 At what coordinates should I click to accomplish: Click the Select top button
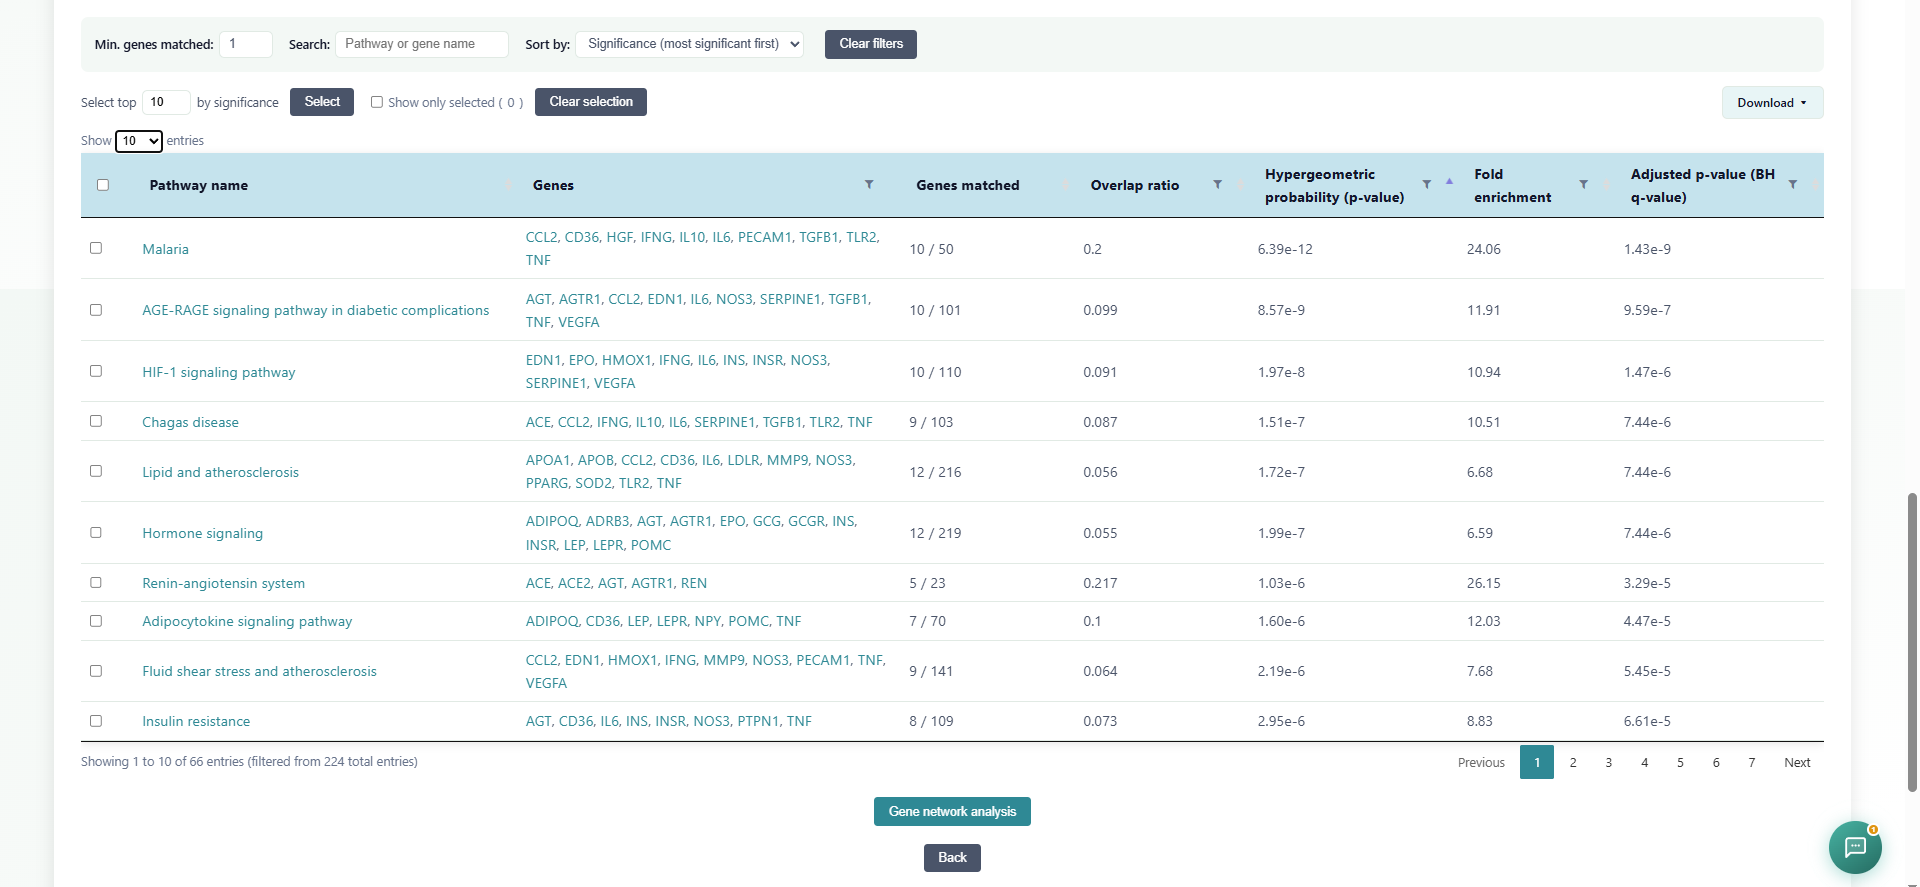(x=322, y=102)
